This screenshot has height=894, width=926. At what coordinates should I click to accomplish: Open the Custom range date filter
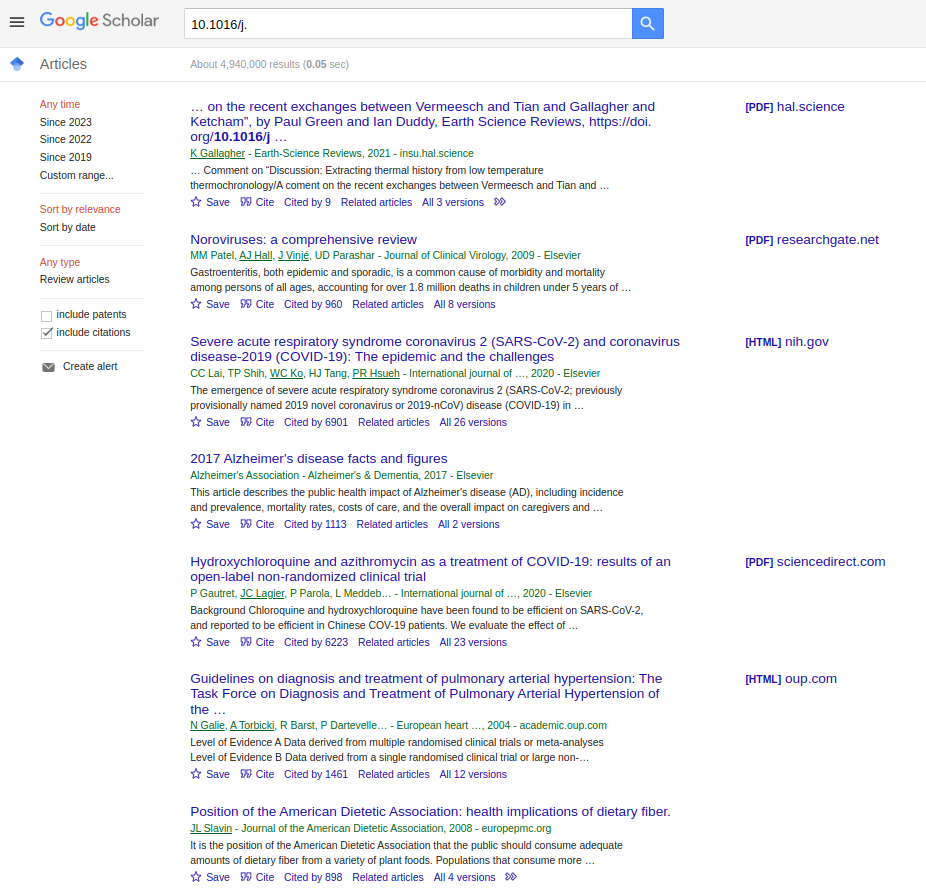point(76,175)
